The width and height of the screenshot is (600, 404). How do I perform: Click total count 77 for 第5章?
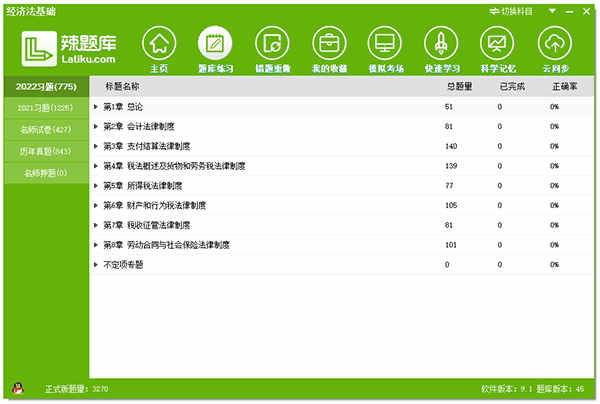pyautogui.click(x=449, y=186)
